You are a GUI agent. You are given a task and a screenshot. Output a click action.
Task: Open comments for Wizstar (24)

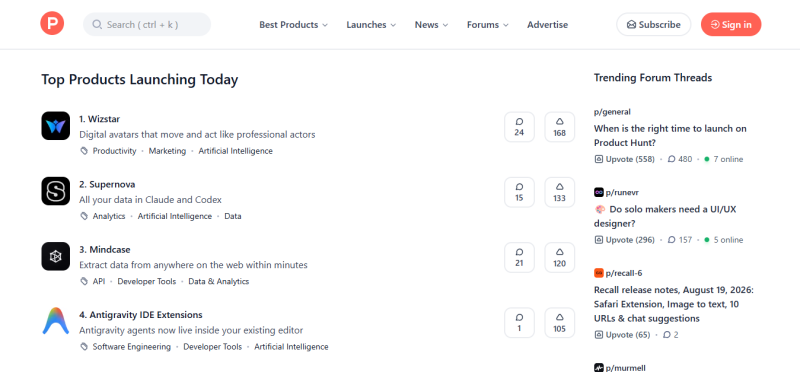coord(519,127)
